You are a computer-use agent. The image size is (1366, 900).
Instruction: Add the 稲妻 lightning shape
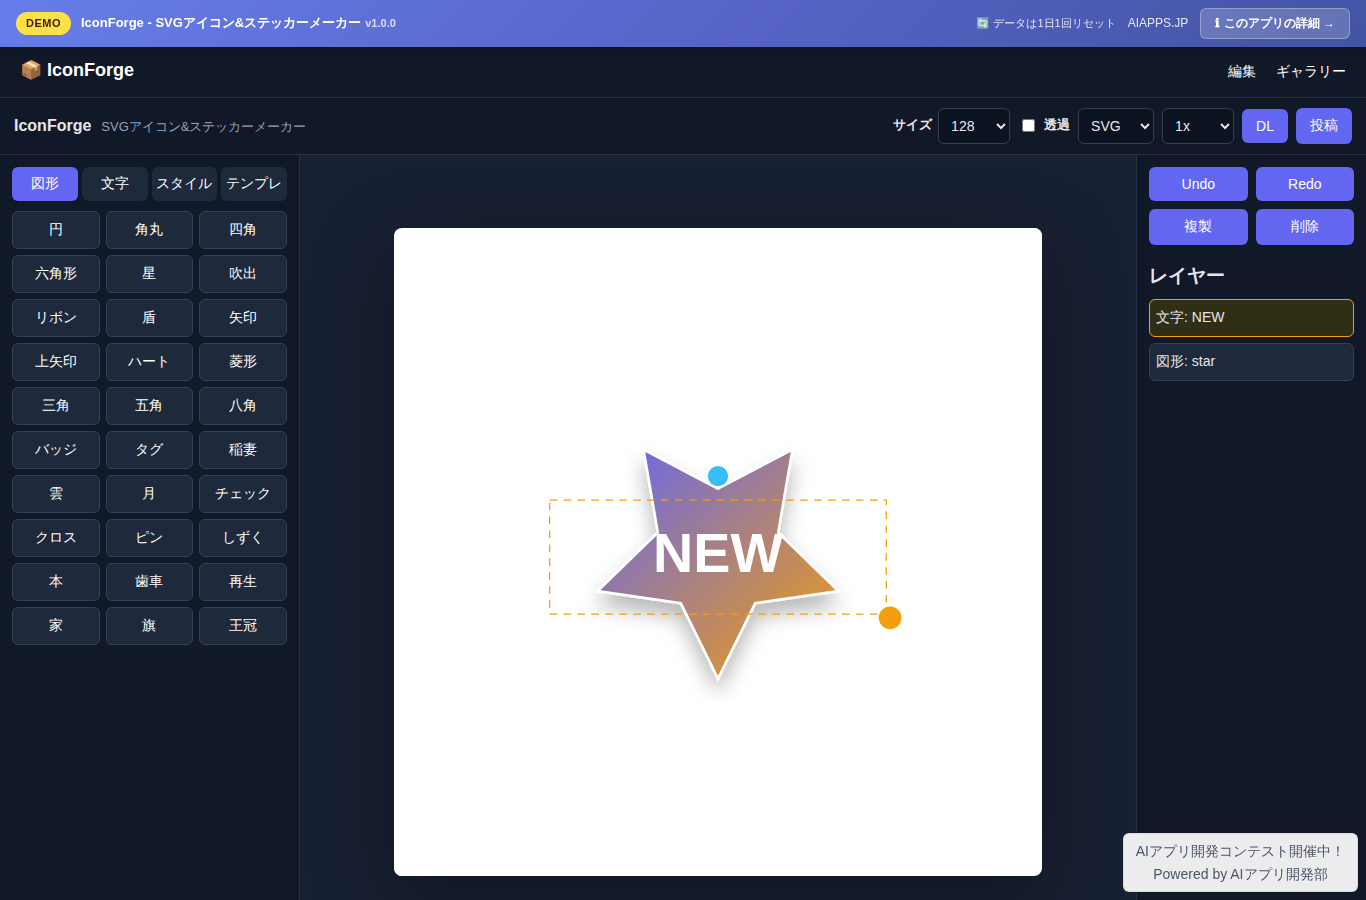point(243,450)
